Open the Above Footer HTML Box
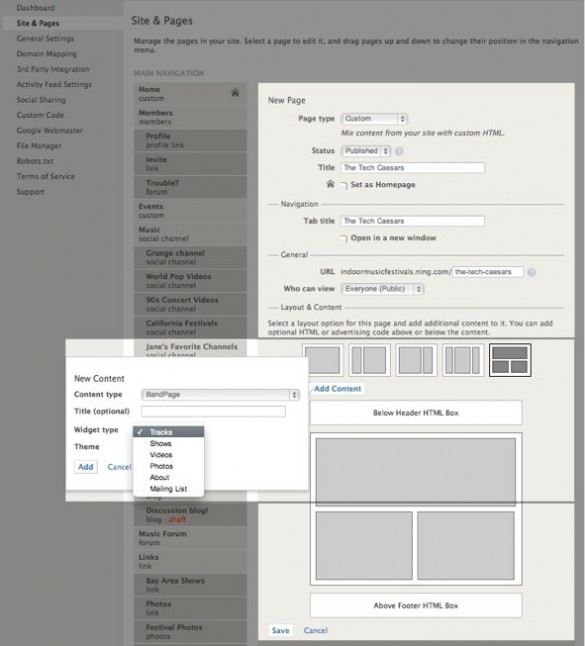The width and height of the screenshot is (585, 646). (x=416, y=606)
